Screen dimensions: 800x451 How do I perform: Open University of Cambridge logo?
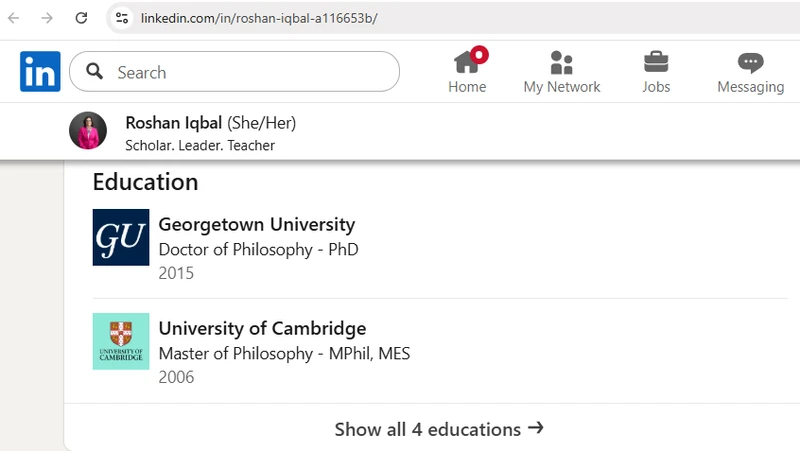[x=121, y=341]
